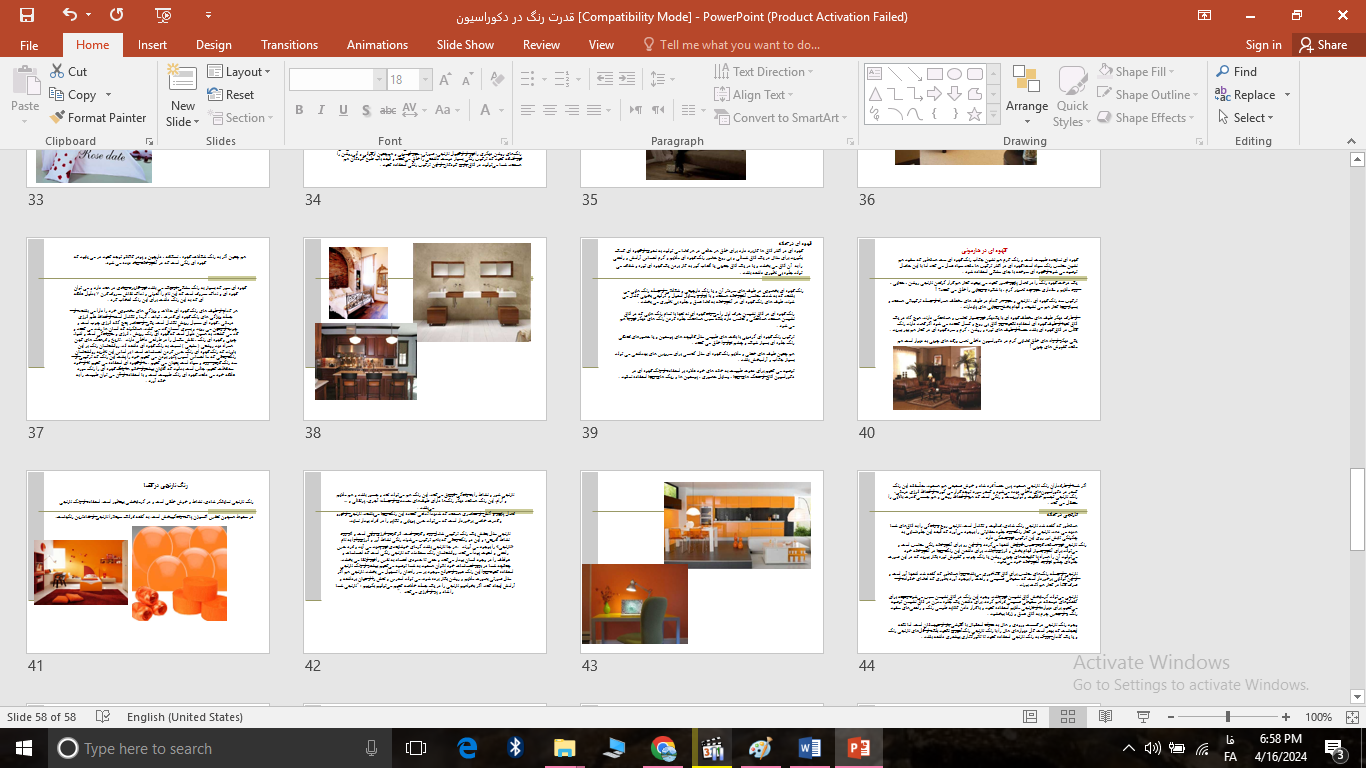Screen dimensions: 1366x768
Task: Start Slide Show from status bar icon
Action: 1143,717
